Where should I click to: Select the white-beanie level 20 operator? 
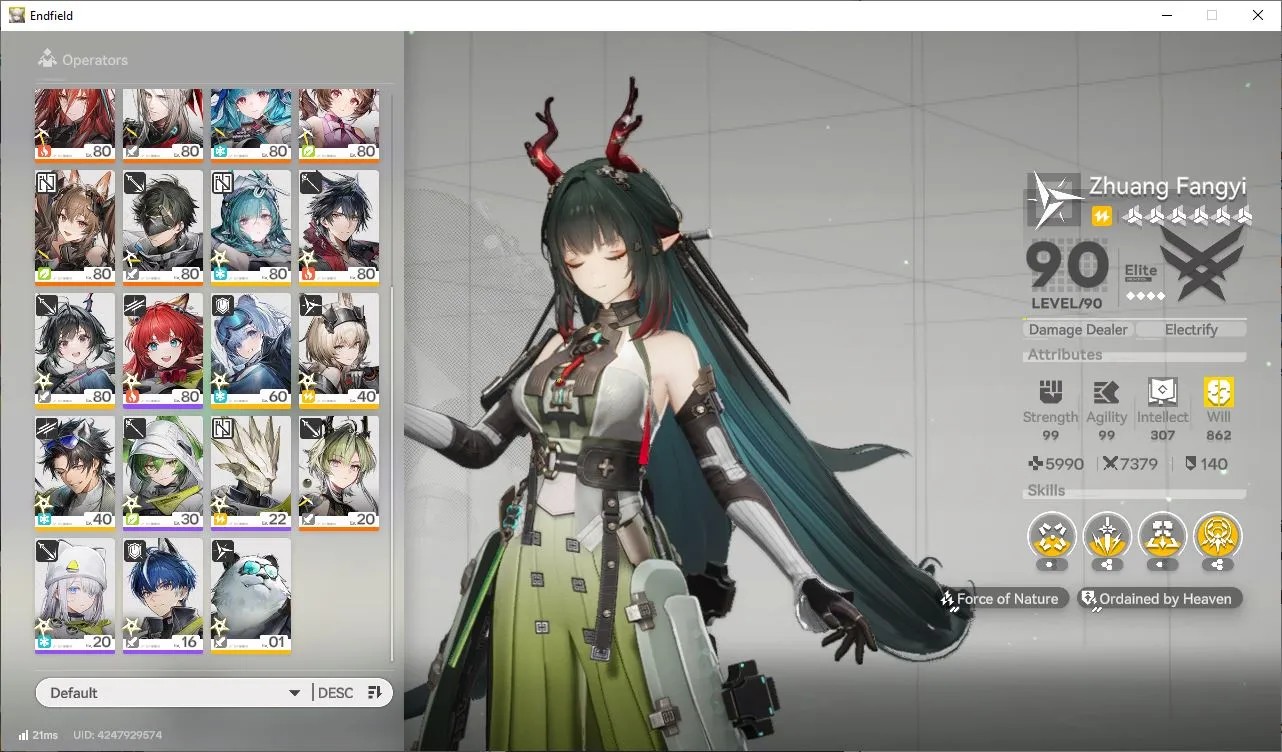[75, 596]
